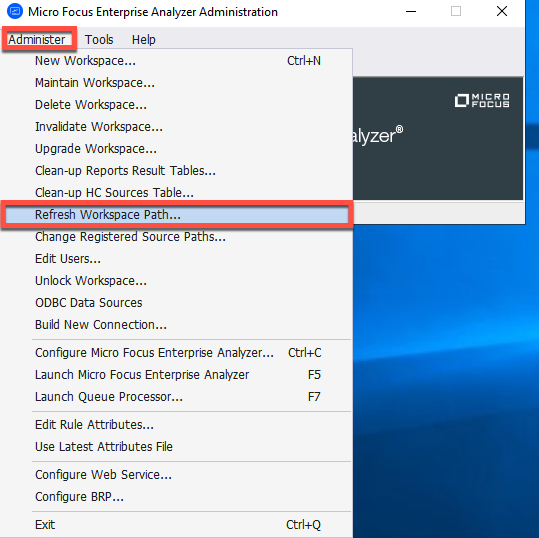Choose Unlock Workspace... menu item

176,281
